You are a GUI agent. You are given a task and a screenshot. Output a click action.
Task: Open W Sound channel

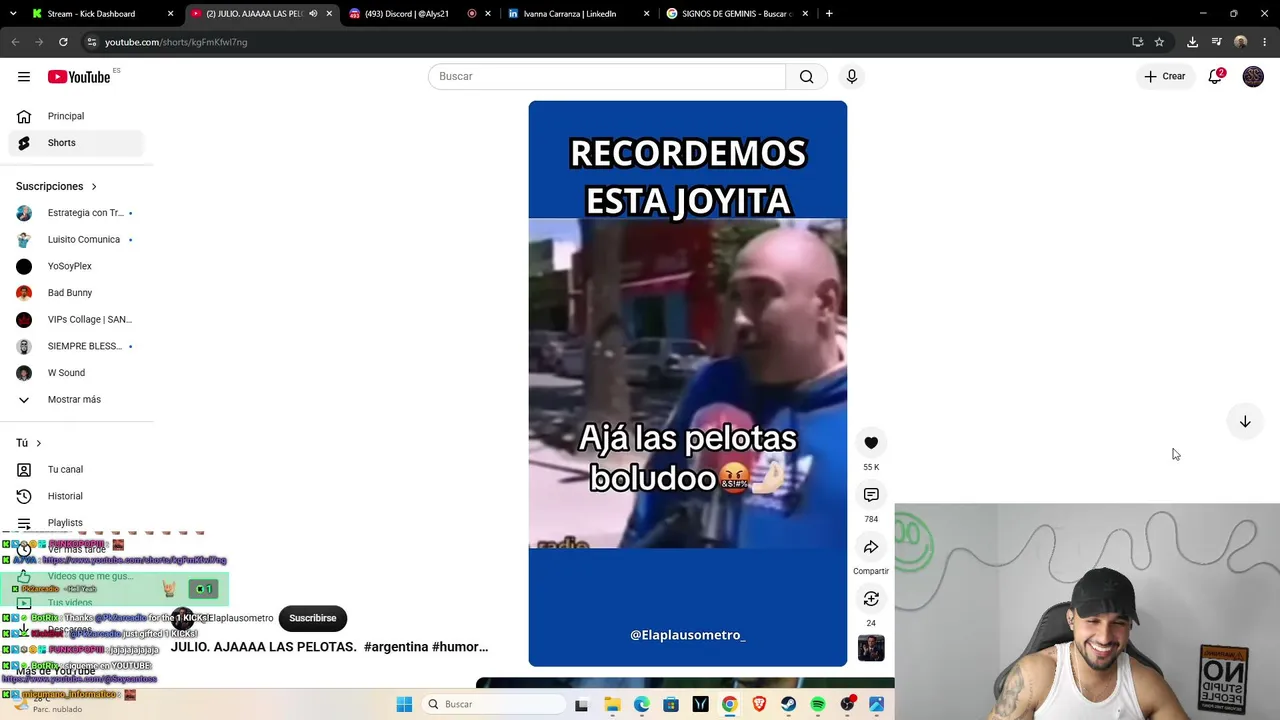tap(76, 373)
